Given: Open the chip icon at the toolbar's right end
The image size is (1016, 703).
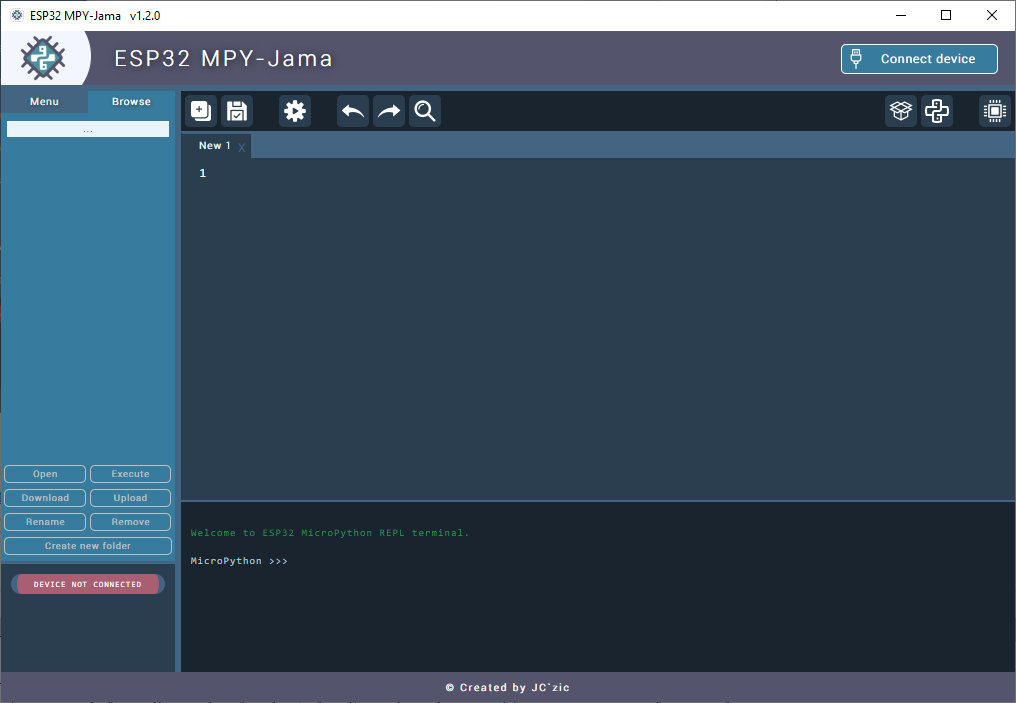Looking at the screenshot, I should coord(995,111).
